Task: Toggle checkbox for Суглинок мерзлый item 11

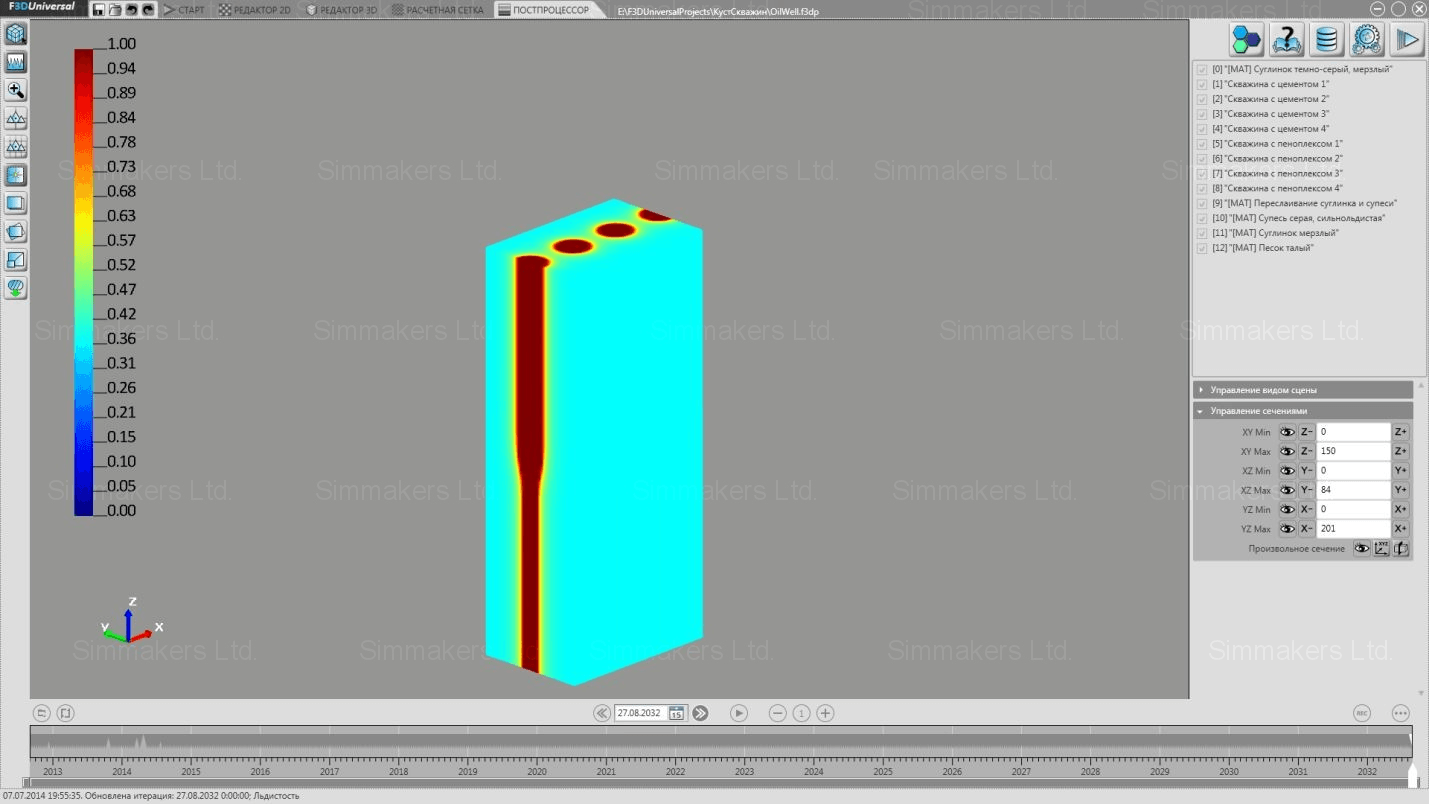Action: [x=1203, y=233]
